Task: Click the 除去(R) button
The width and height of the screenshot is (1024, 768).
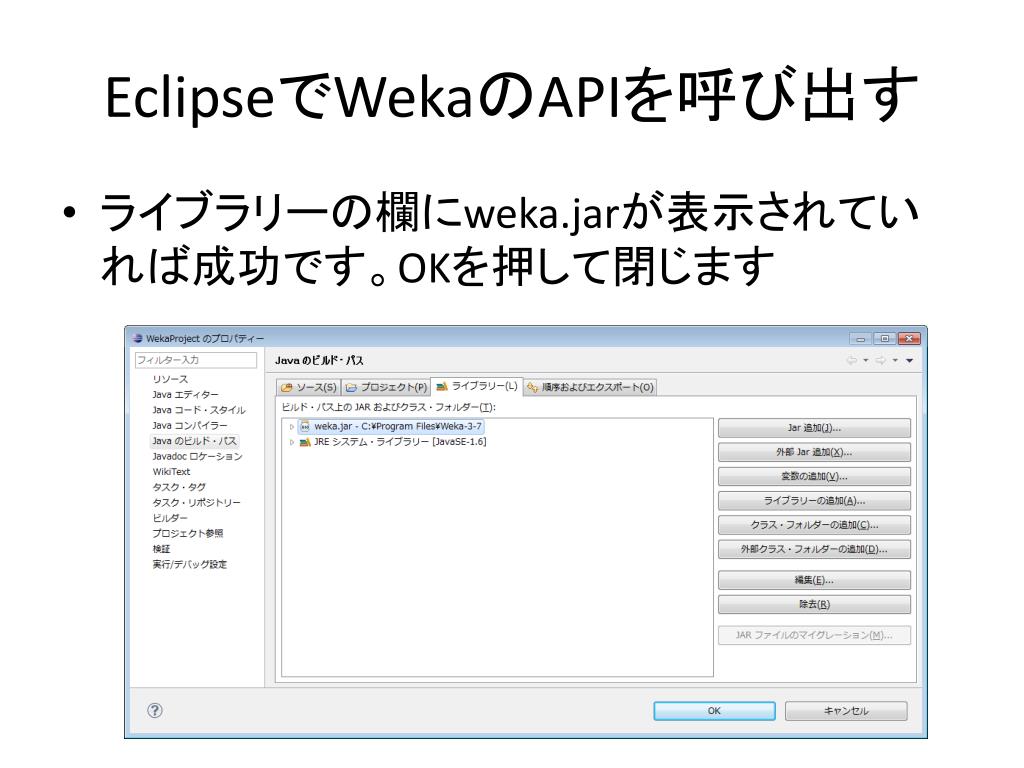Action: (x=814, y=604)
